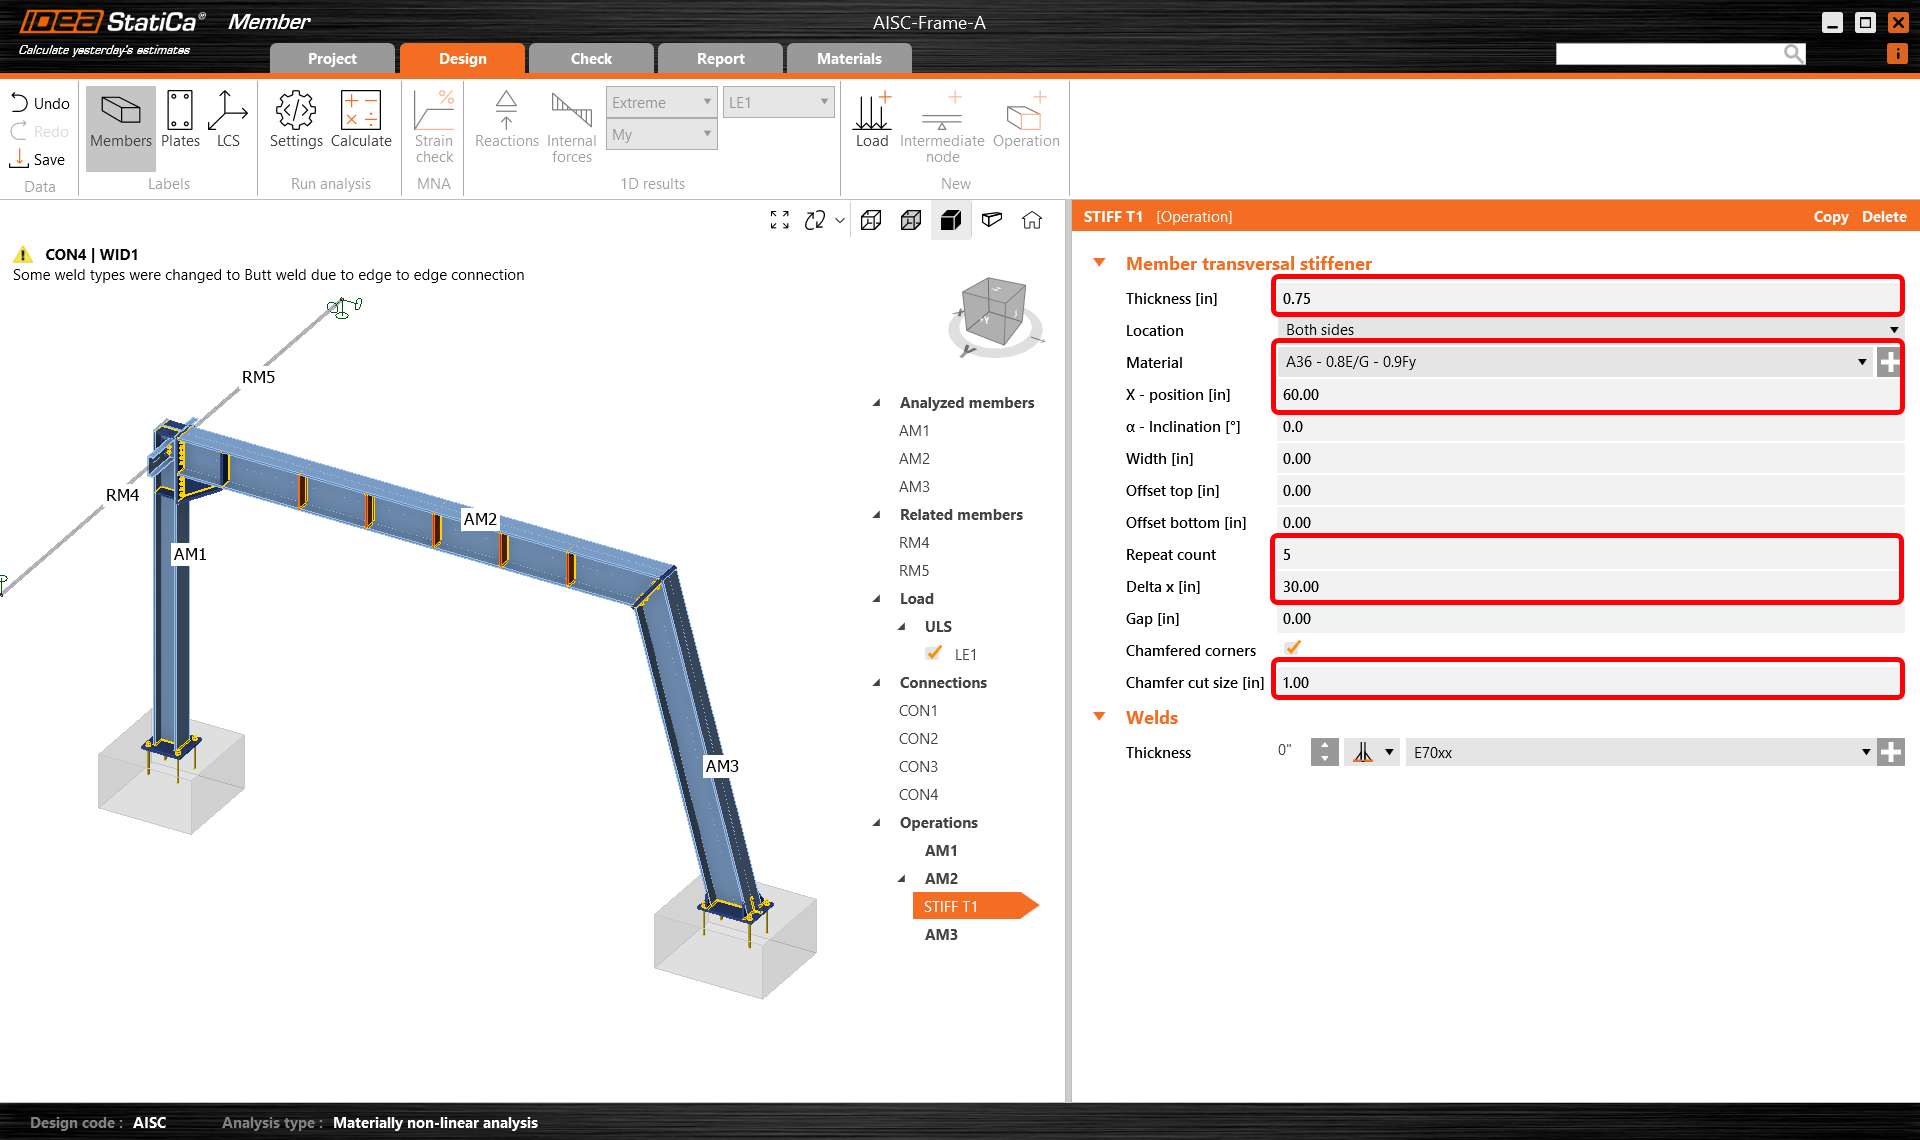
Task: Toggle the Chamfered corners checkbox
Action: 1292,649
